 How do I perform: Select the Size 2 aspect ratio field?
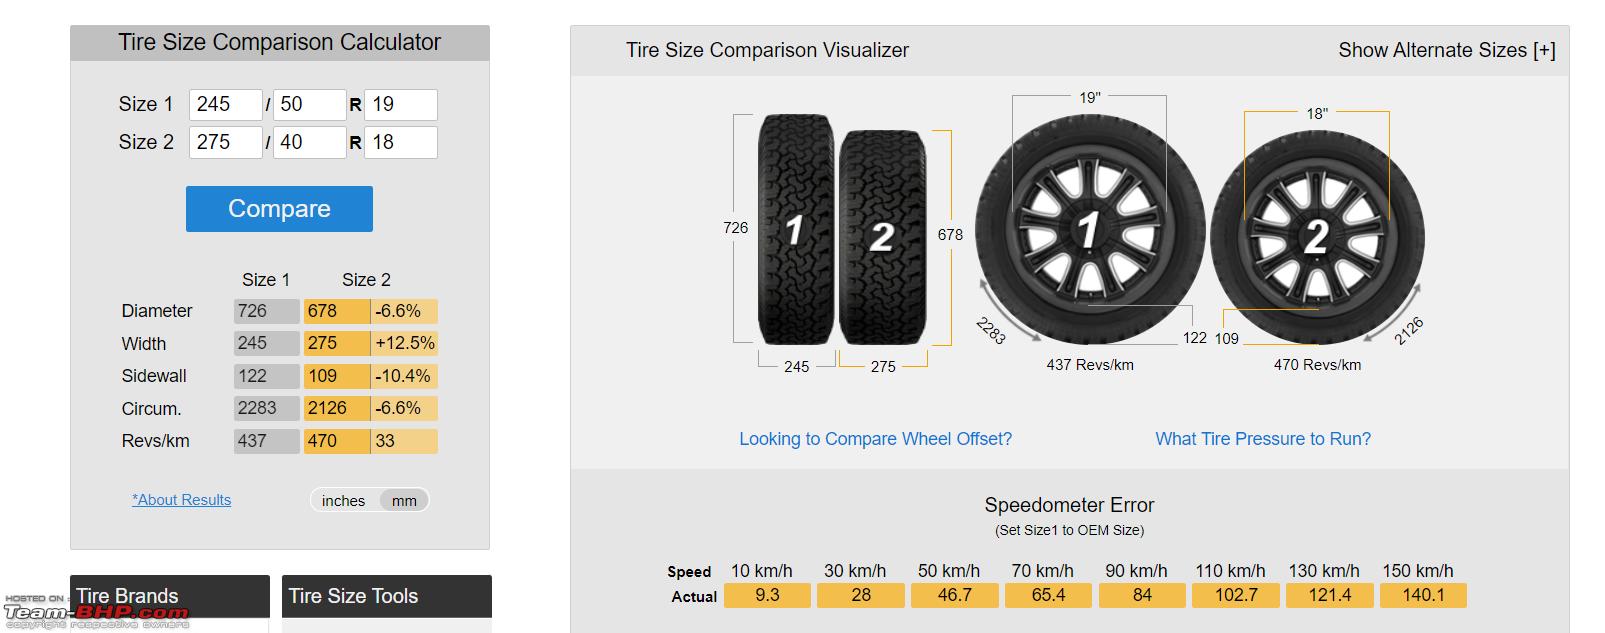310,142
